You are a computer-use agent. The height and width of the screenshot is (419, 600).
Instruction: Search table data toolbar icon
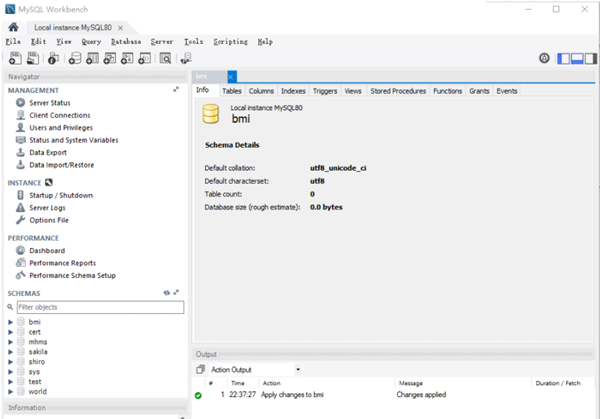(x=165, y=58)
